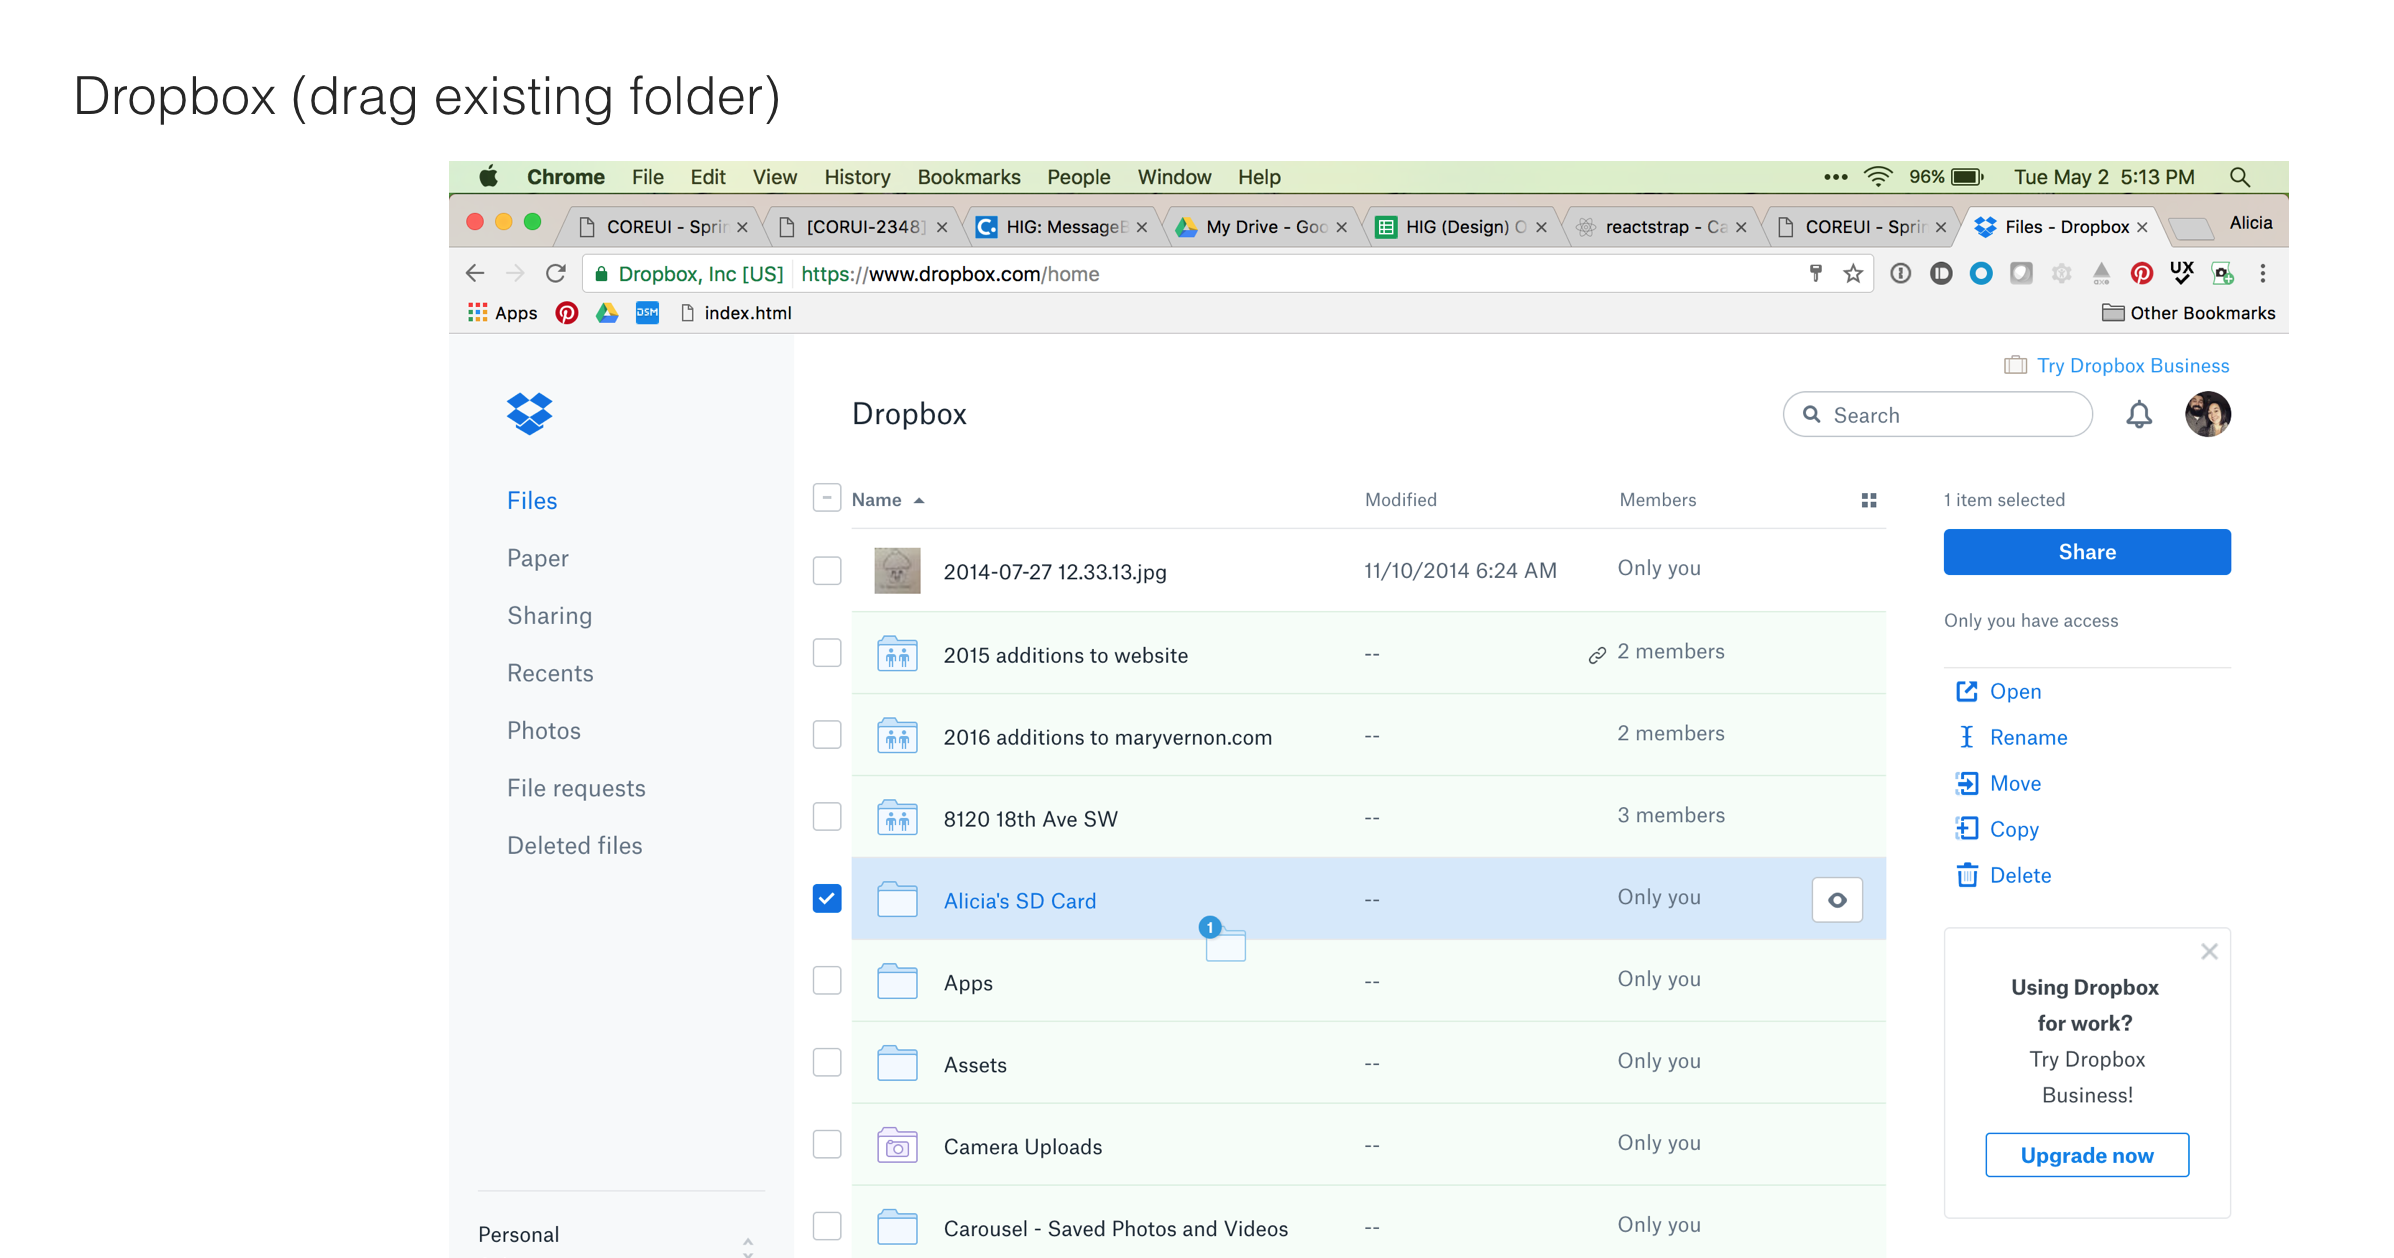This screenshot has width=2394, height=1258.
Task: Click the Rename link in actions panel
Action: 2028,737
